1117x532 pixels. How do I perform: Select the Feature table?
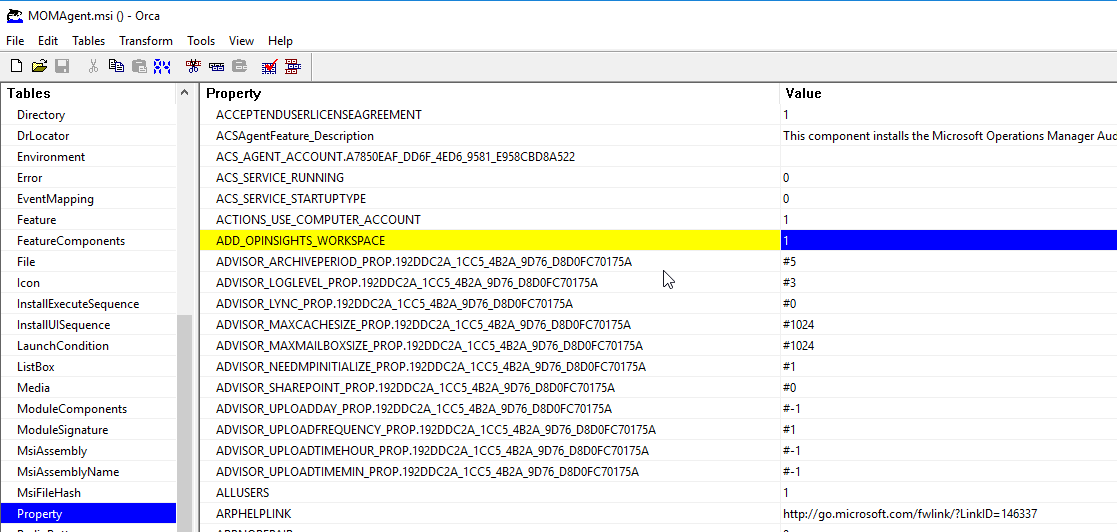pyautogui.click(x=37, y=220)
